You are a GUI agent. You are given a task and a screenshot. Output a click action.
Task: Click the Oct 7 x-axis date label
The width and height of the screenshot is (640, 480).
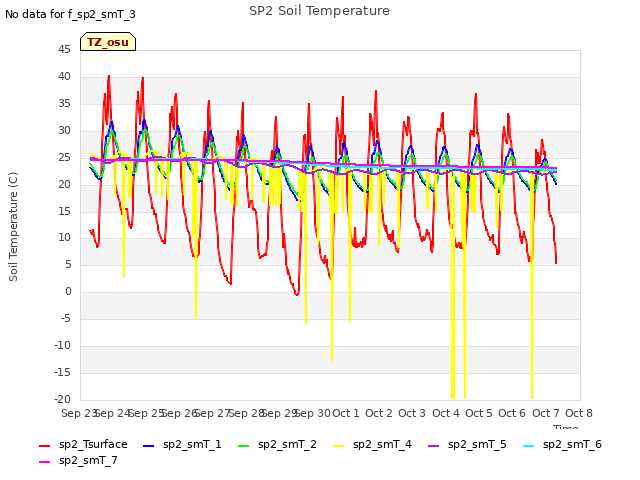point(546,413)
